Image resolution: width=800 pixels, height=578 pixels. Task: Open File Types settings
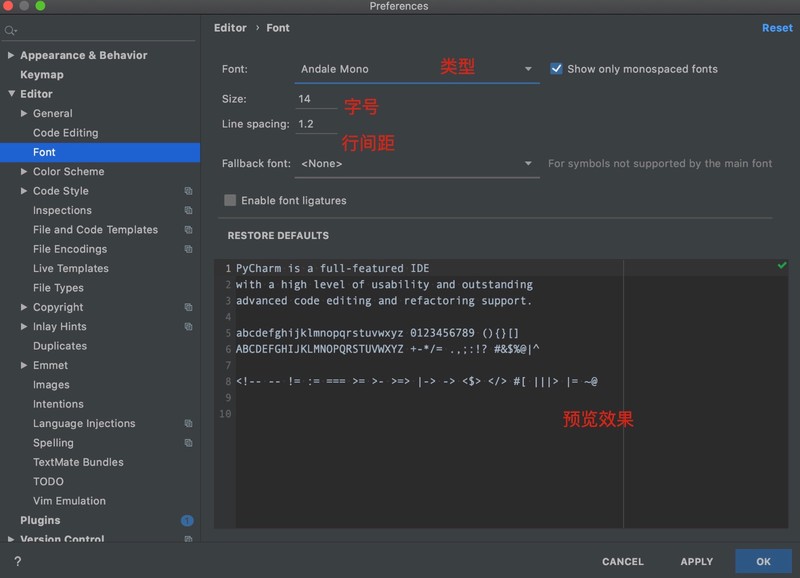click(58, 288)
